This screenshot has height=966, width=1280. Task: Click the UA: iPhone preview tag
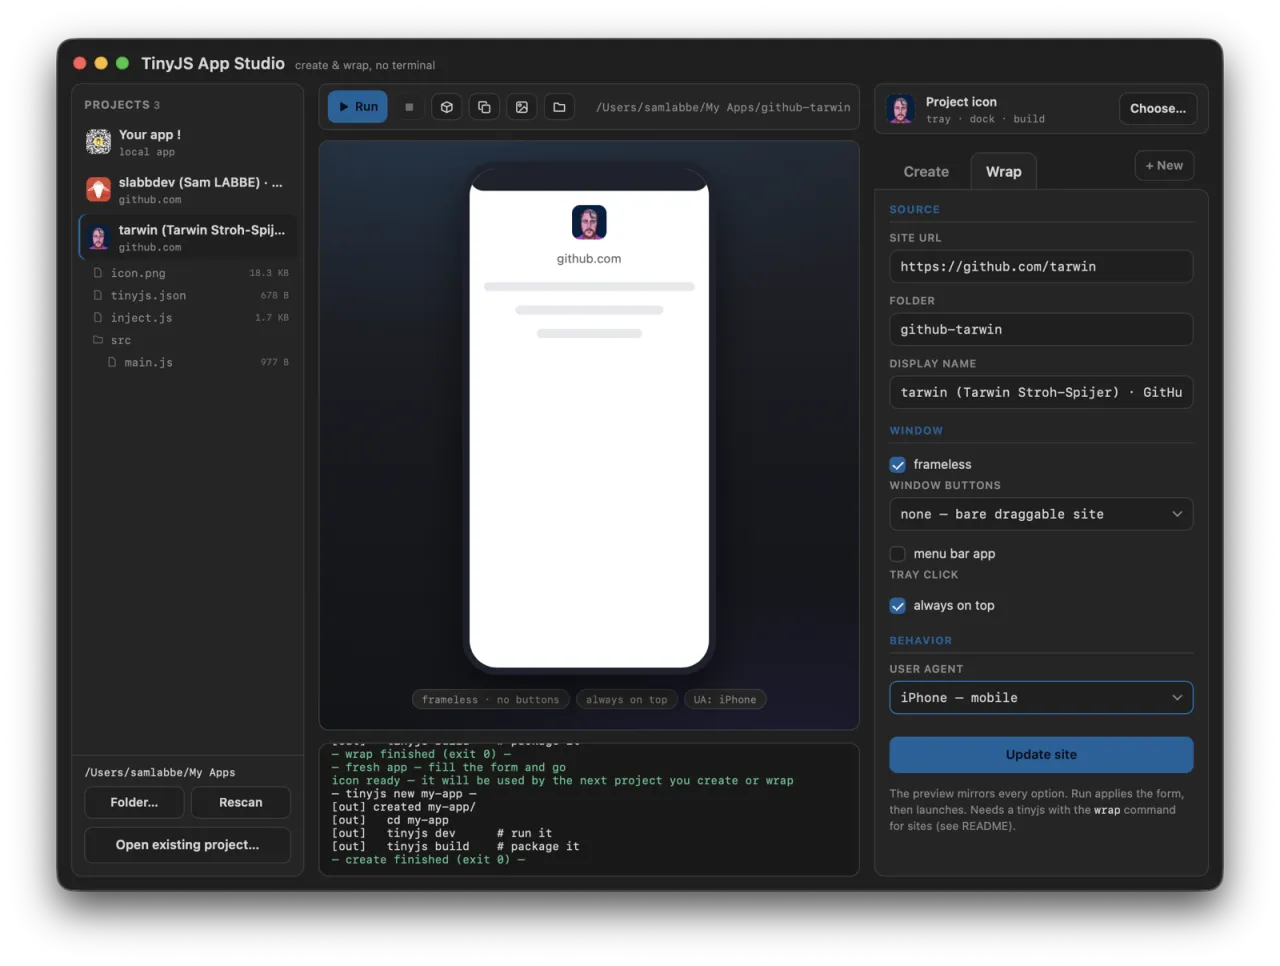[x=725, y=700]
